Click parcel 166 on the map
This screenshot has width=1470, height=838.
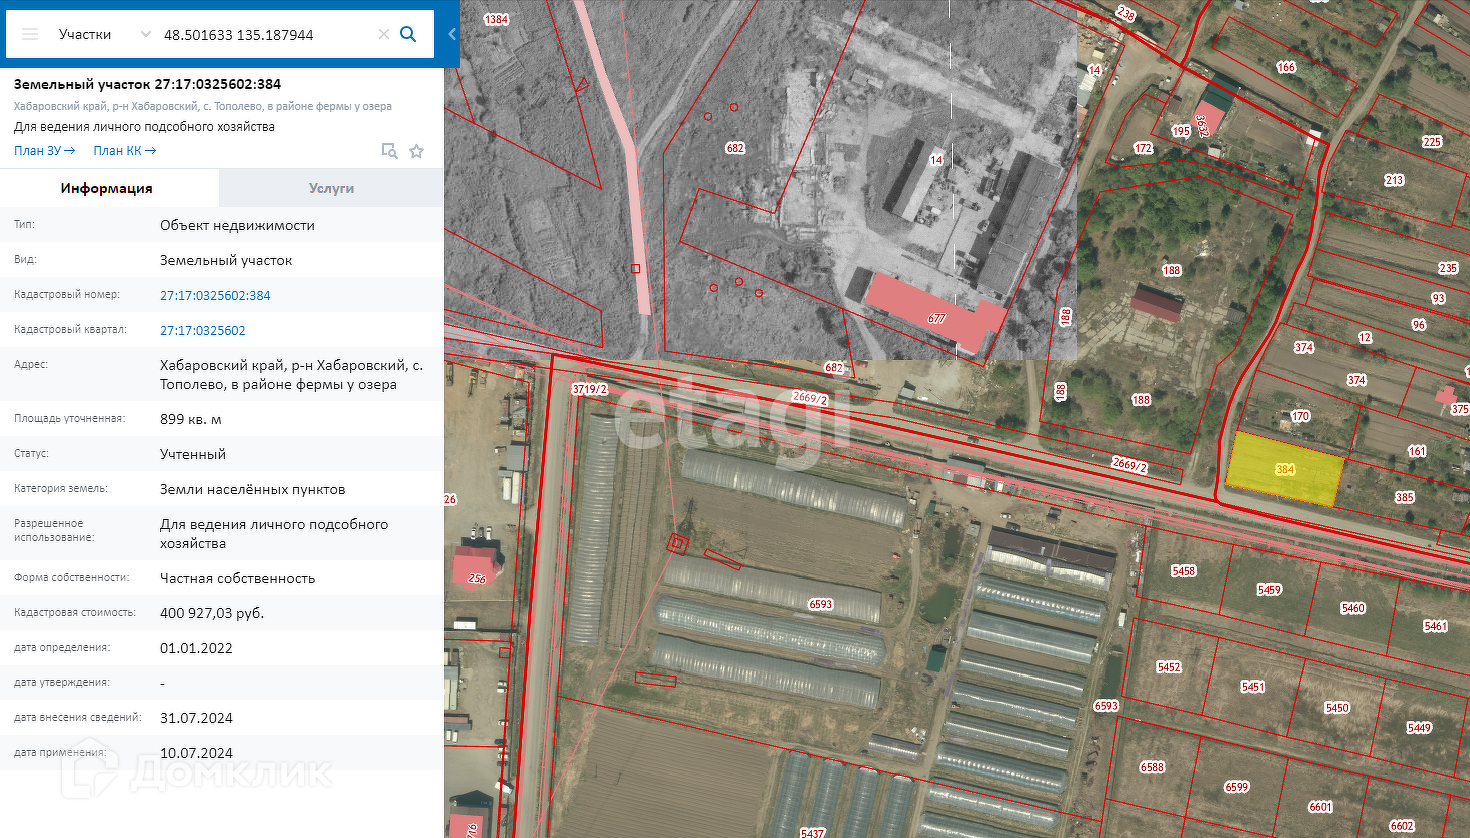point(1286,67)
